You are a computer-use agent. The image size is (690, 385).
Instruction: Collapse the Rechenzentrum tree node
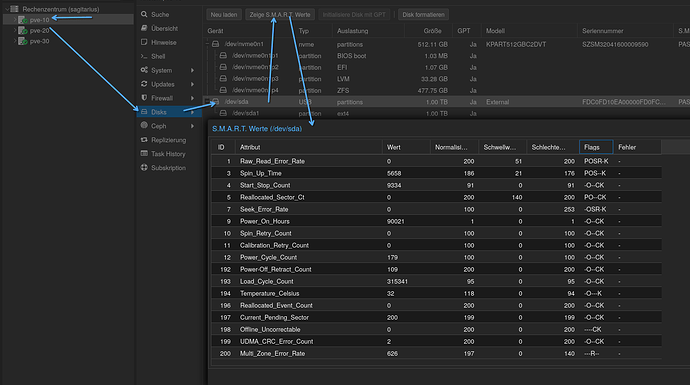(7, 9)
